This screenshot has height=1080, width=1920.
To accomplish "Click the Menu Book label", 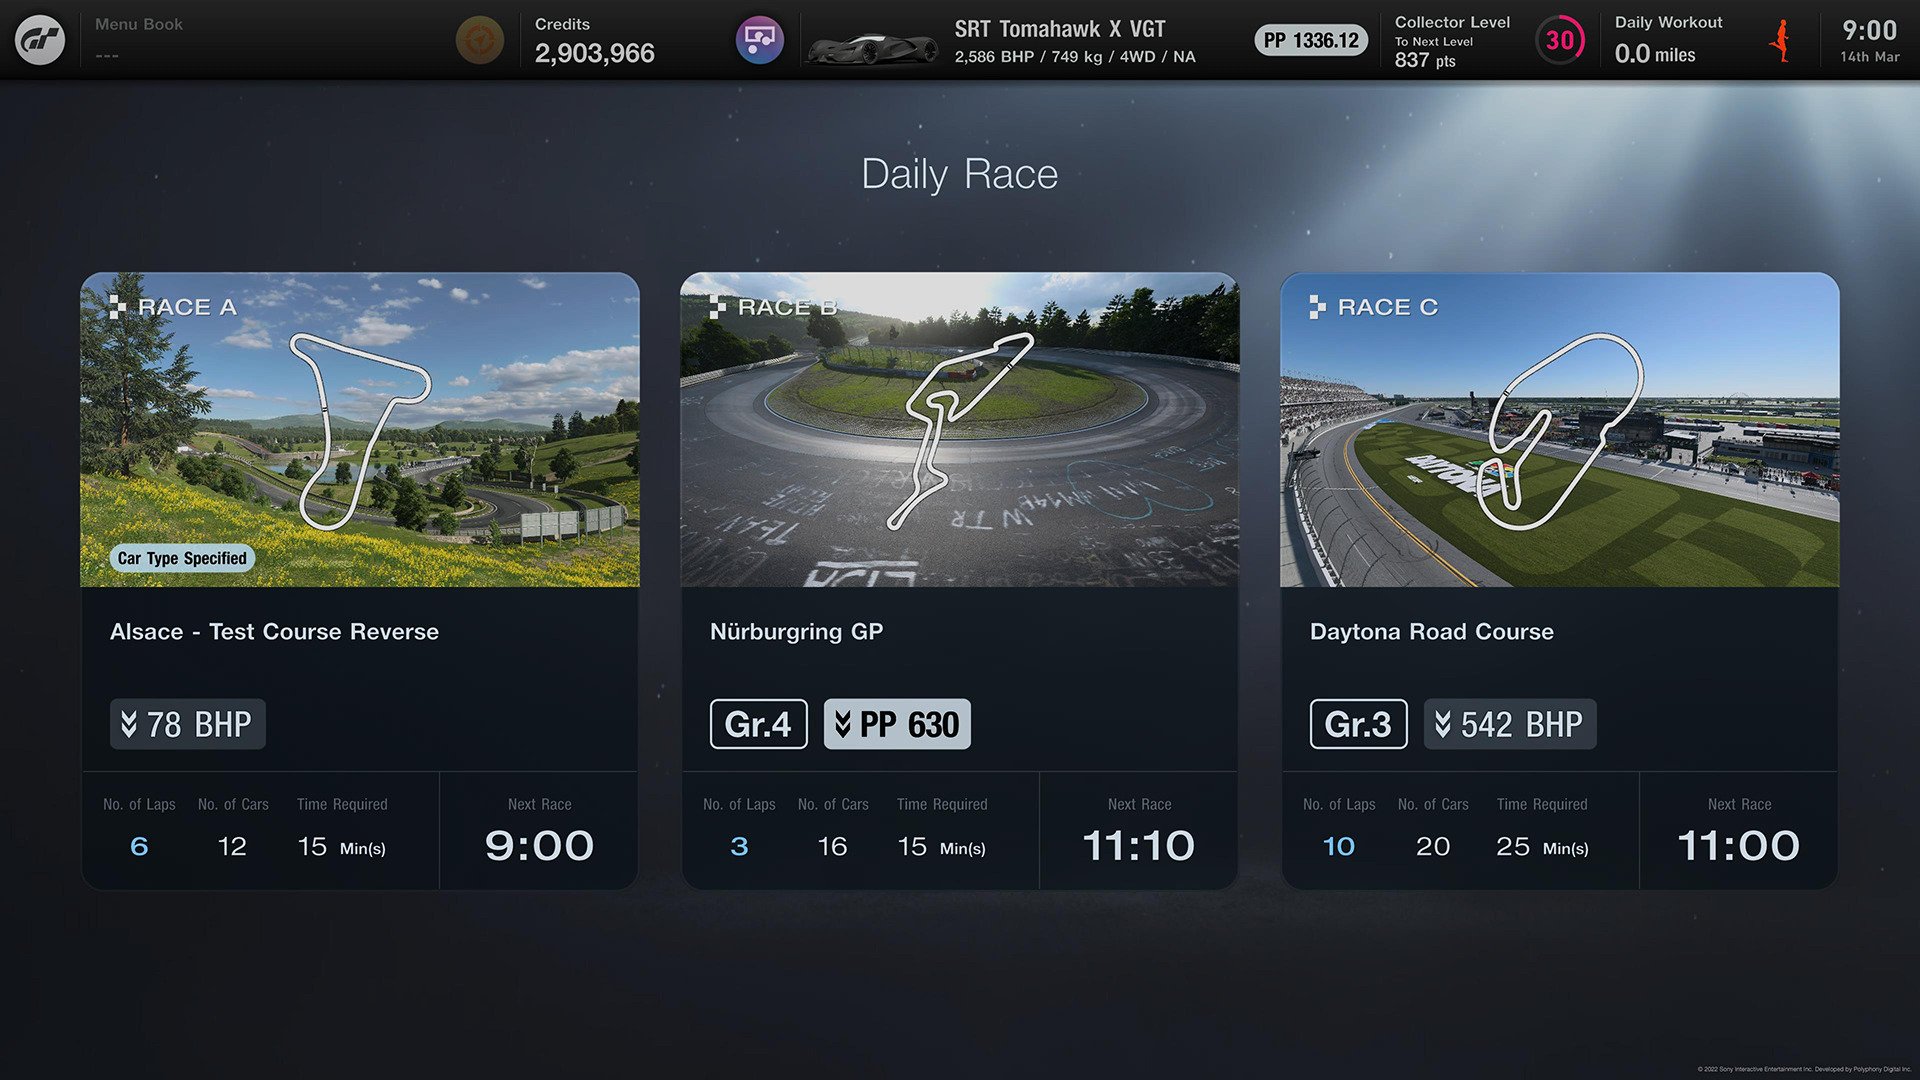I will (x=140, y=25).
